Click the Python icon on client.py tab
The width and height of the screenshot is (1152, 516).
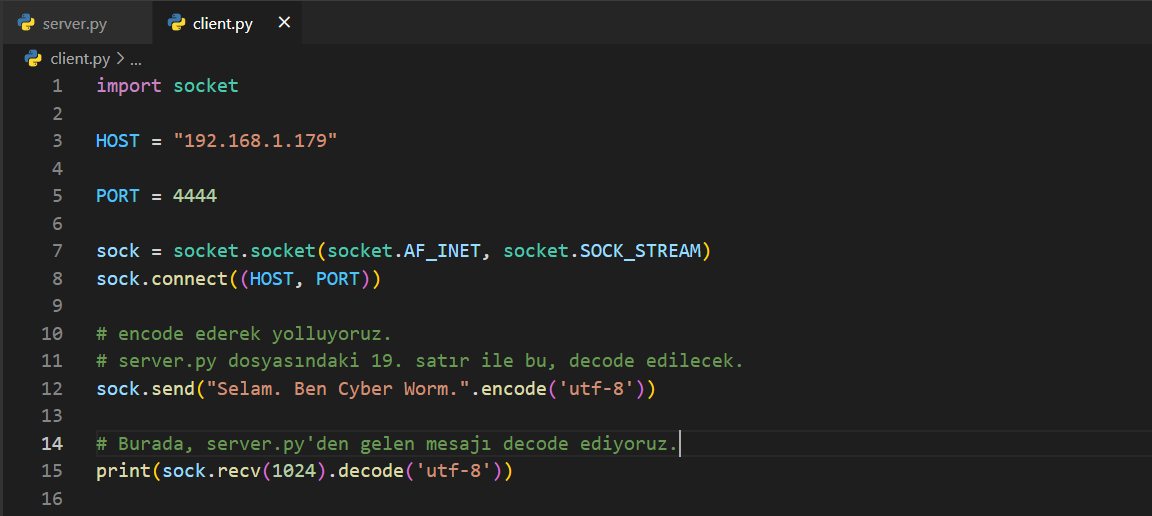(x=177, y=23)
